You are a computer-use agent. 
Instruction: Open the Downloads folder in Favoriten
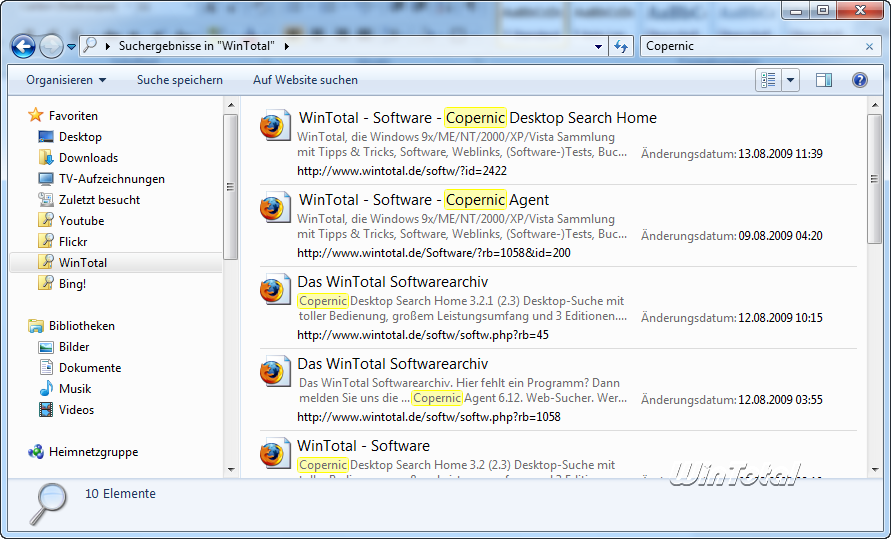click(88, 158)
